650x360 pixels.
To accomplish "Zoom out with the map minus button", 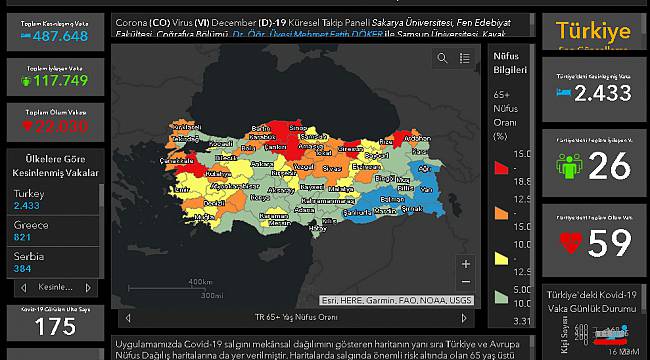I will click(466, 282).
